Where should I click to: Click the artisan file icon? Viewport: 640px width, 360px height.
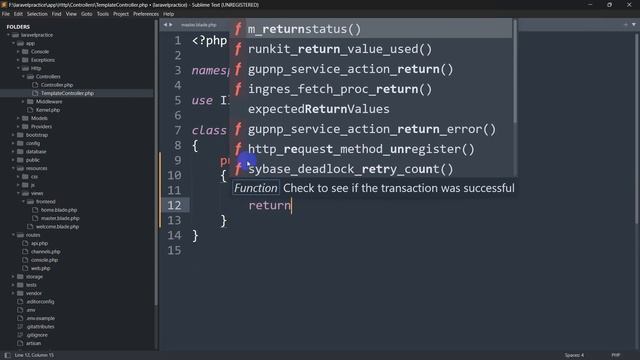click(20, 343)
